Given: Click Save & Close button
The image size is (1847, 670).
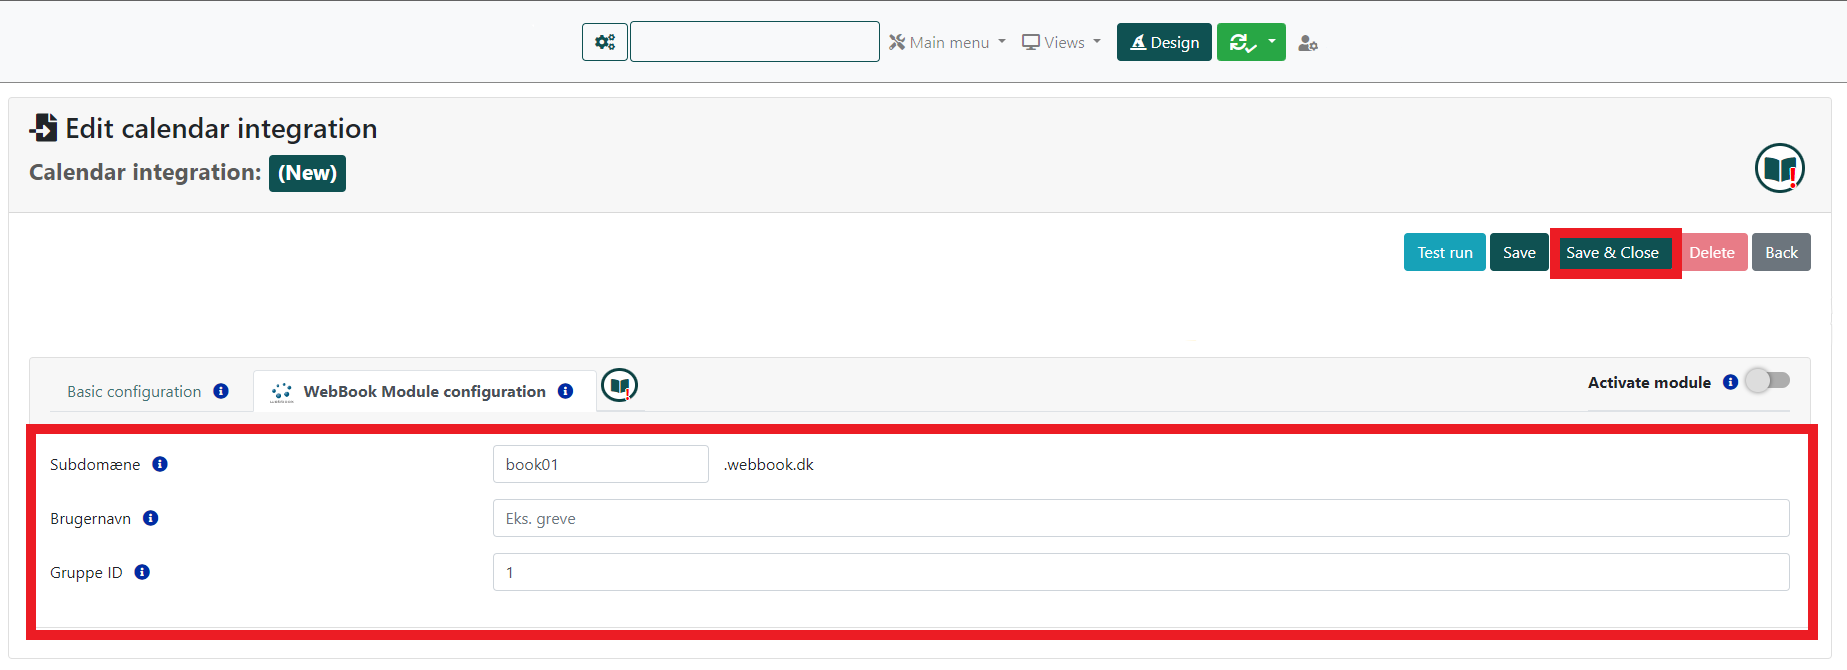Looking at the screenshot, I should coord(1612,252).
